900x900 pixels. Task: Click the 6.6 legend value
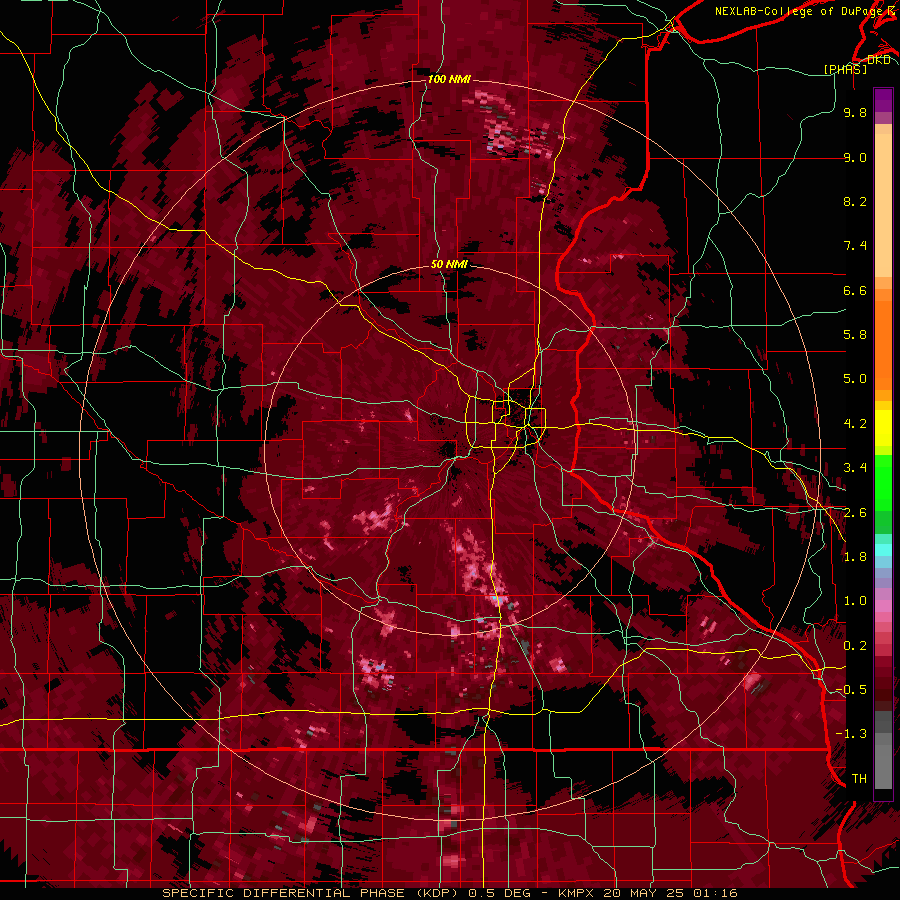(855, 290)
